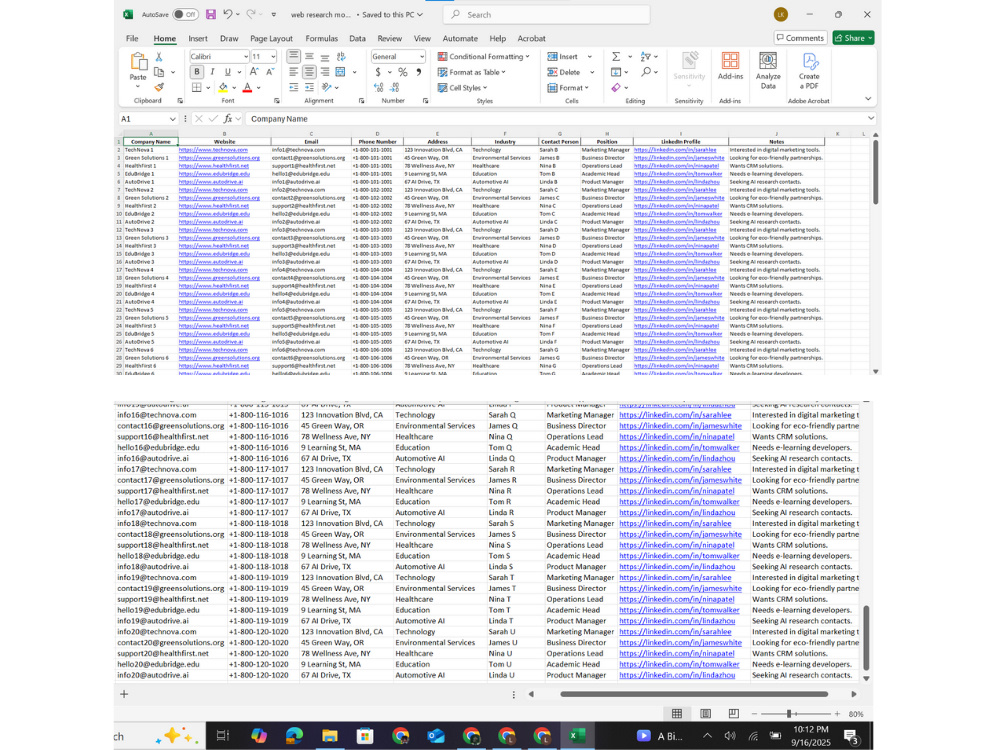Image resolution: width=1000 pixels, height=750 pixels.
Task: Click the green Share button
Action: click(853, 38)
